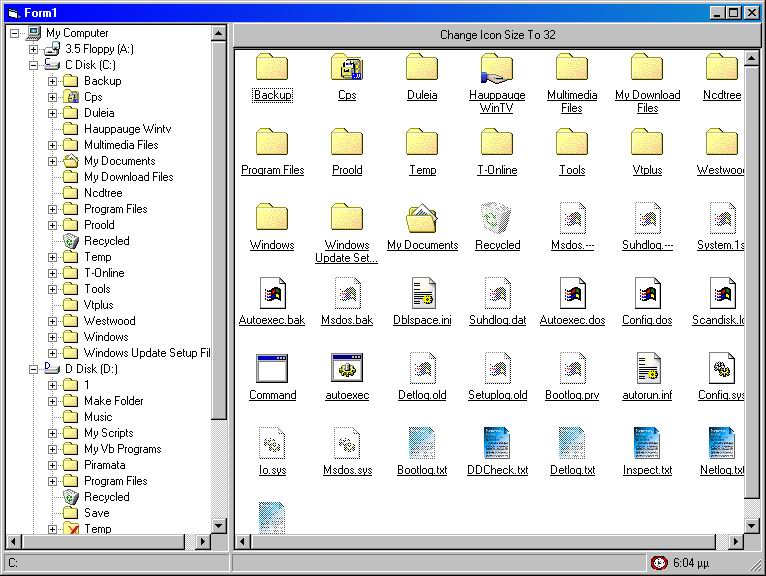Select the Hauppauge WinTV shared folder icon

click(x=497, y=68)
